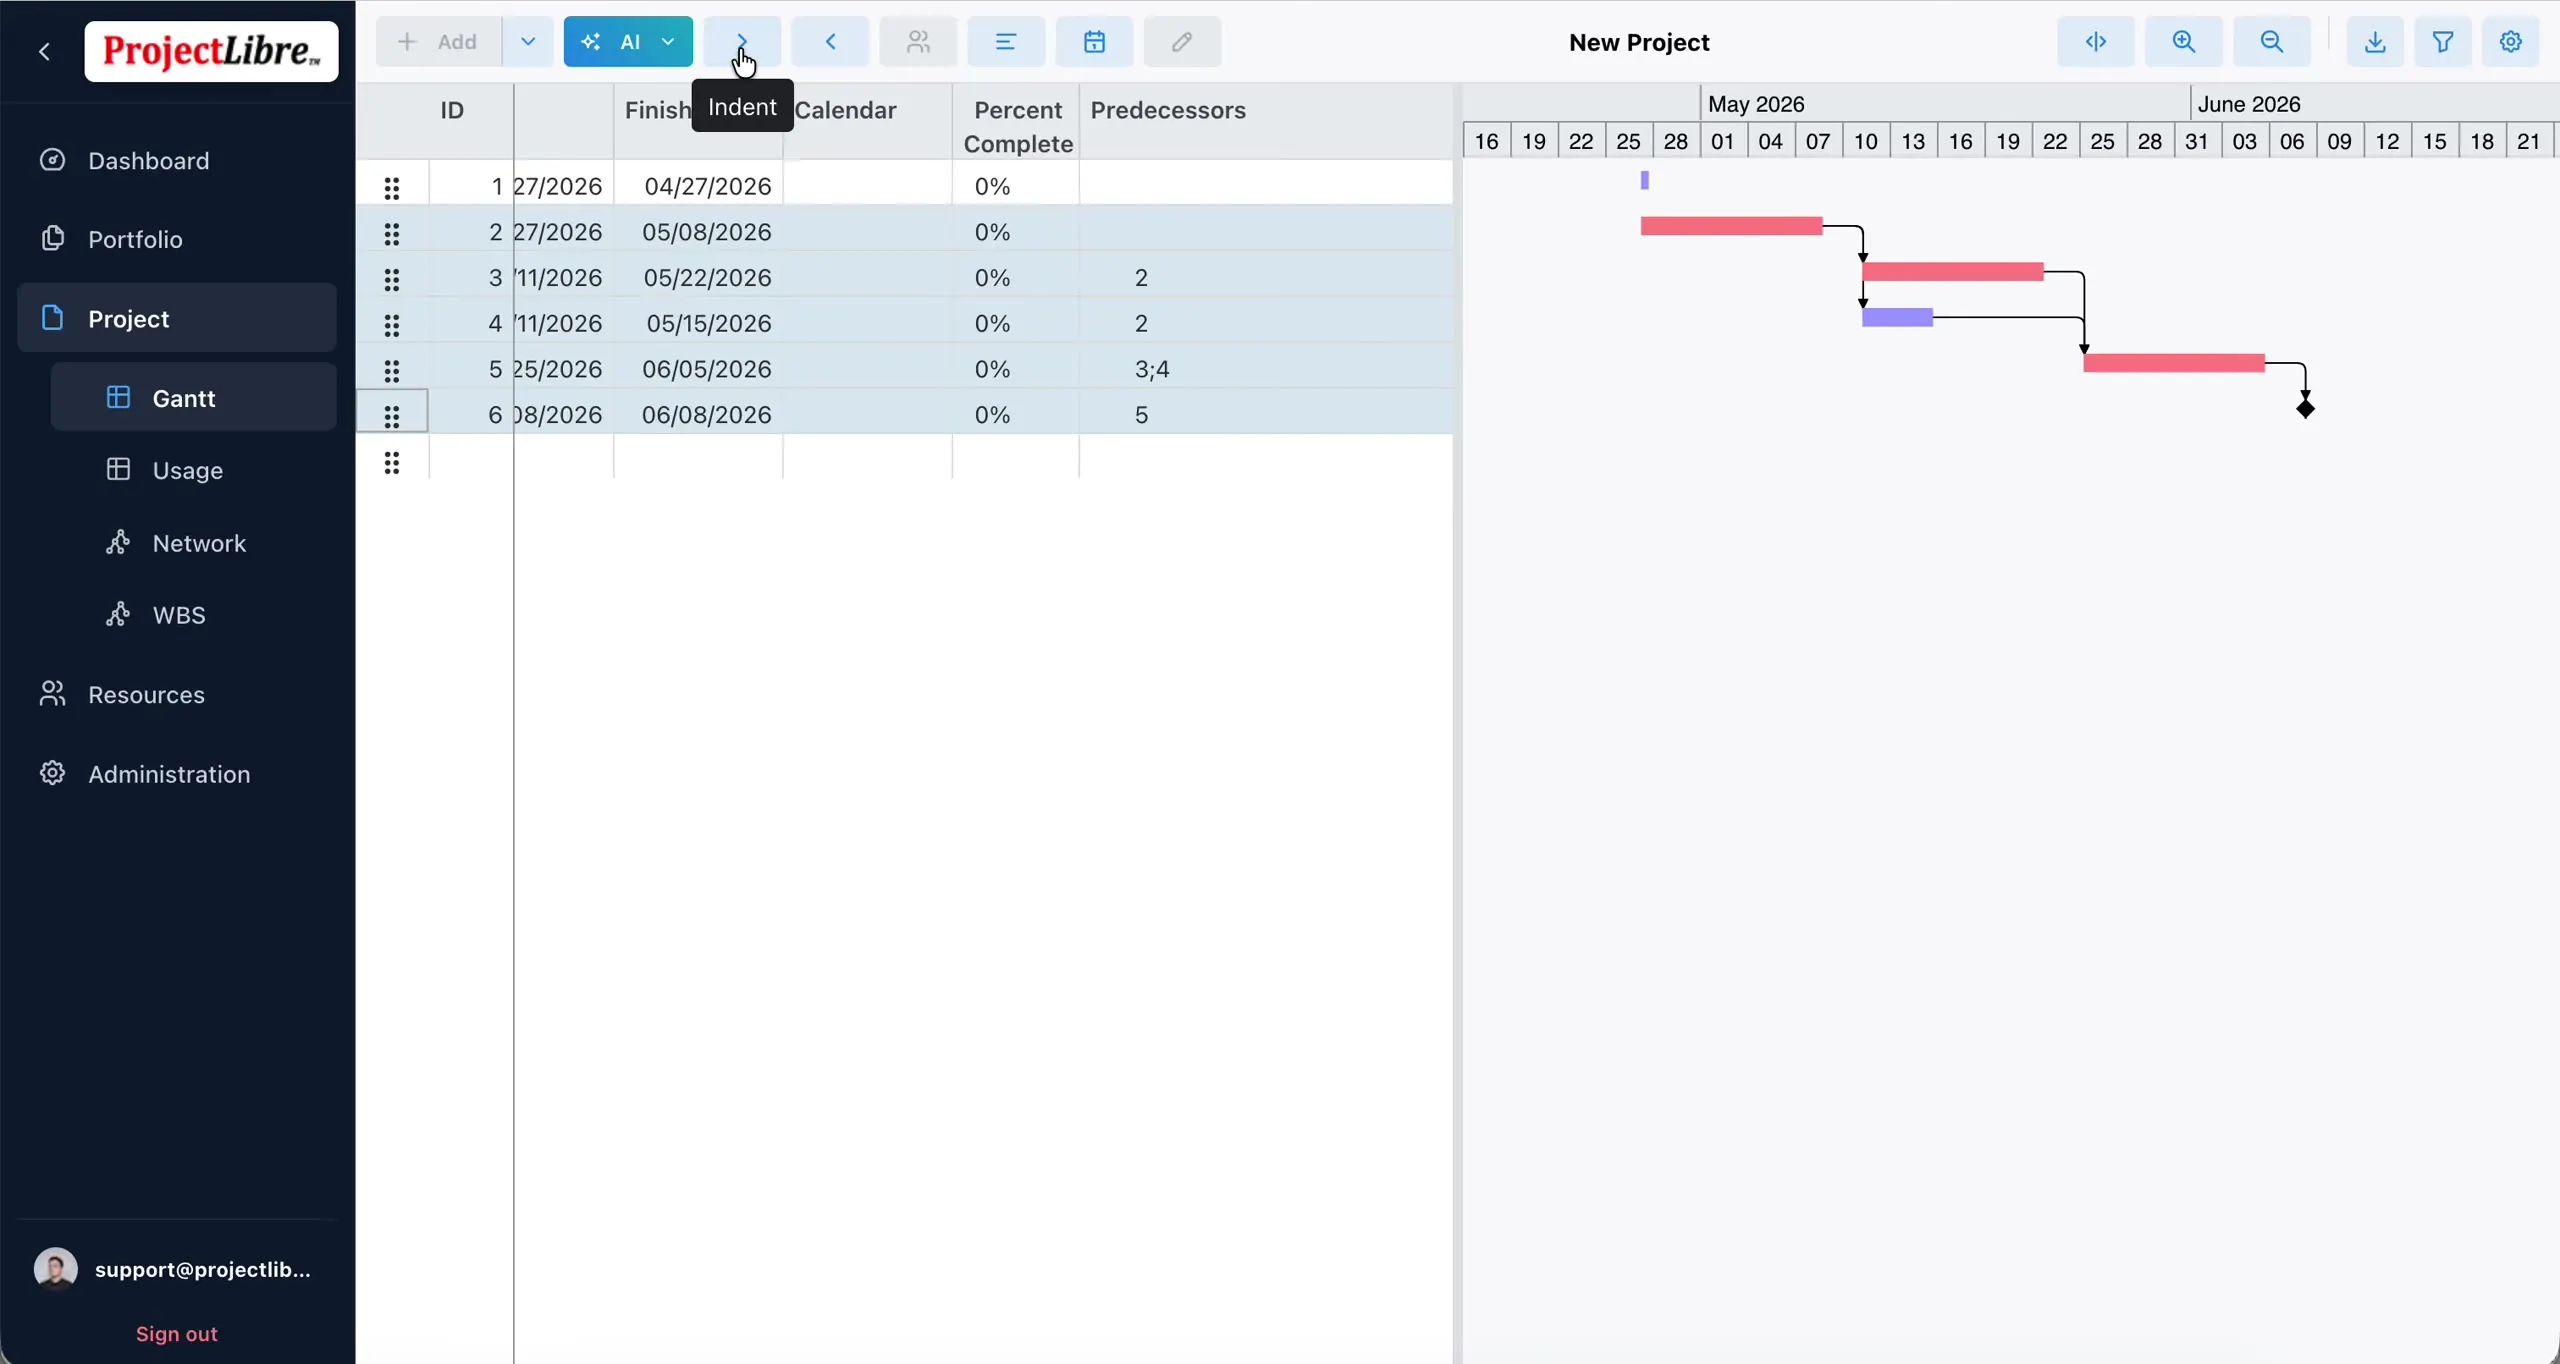Viewport: 2560px width, 1364px height.
Task: Click the Add task button
Action: coord(439,42)
